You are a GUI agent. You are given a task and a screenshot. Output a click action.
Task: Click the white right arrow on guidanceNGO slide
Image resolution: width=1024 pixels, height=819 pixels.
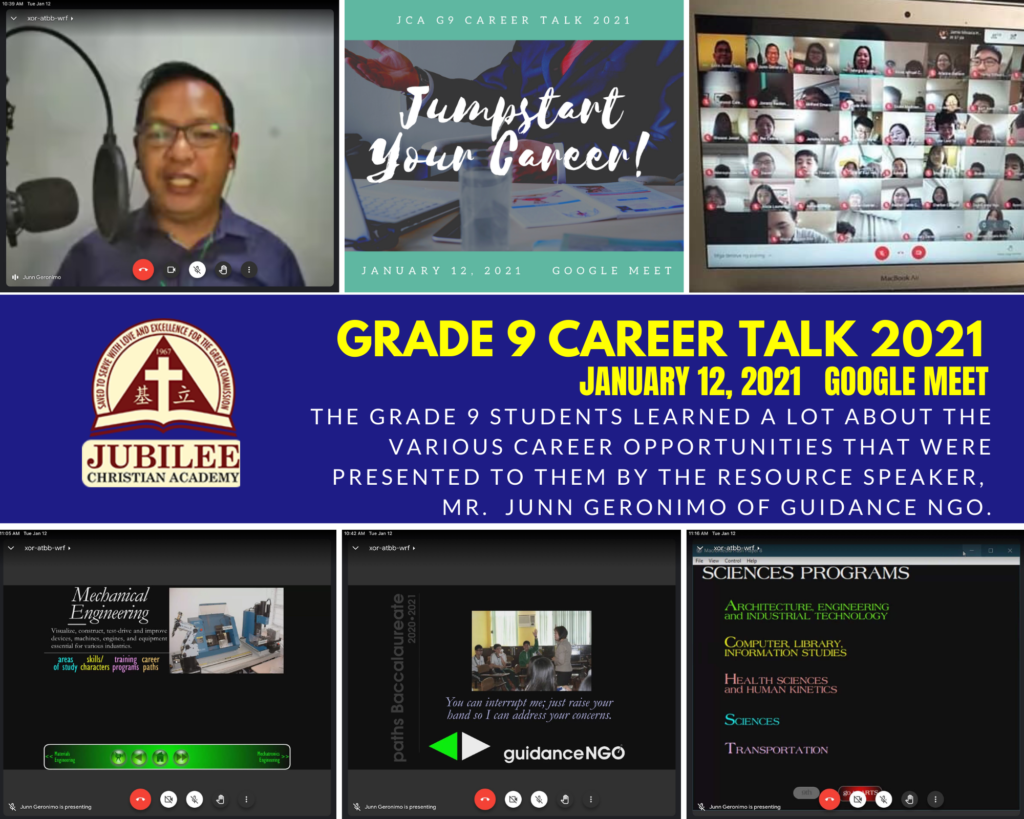click(475, 746)
